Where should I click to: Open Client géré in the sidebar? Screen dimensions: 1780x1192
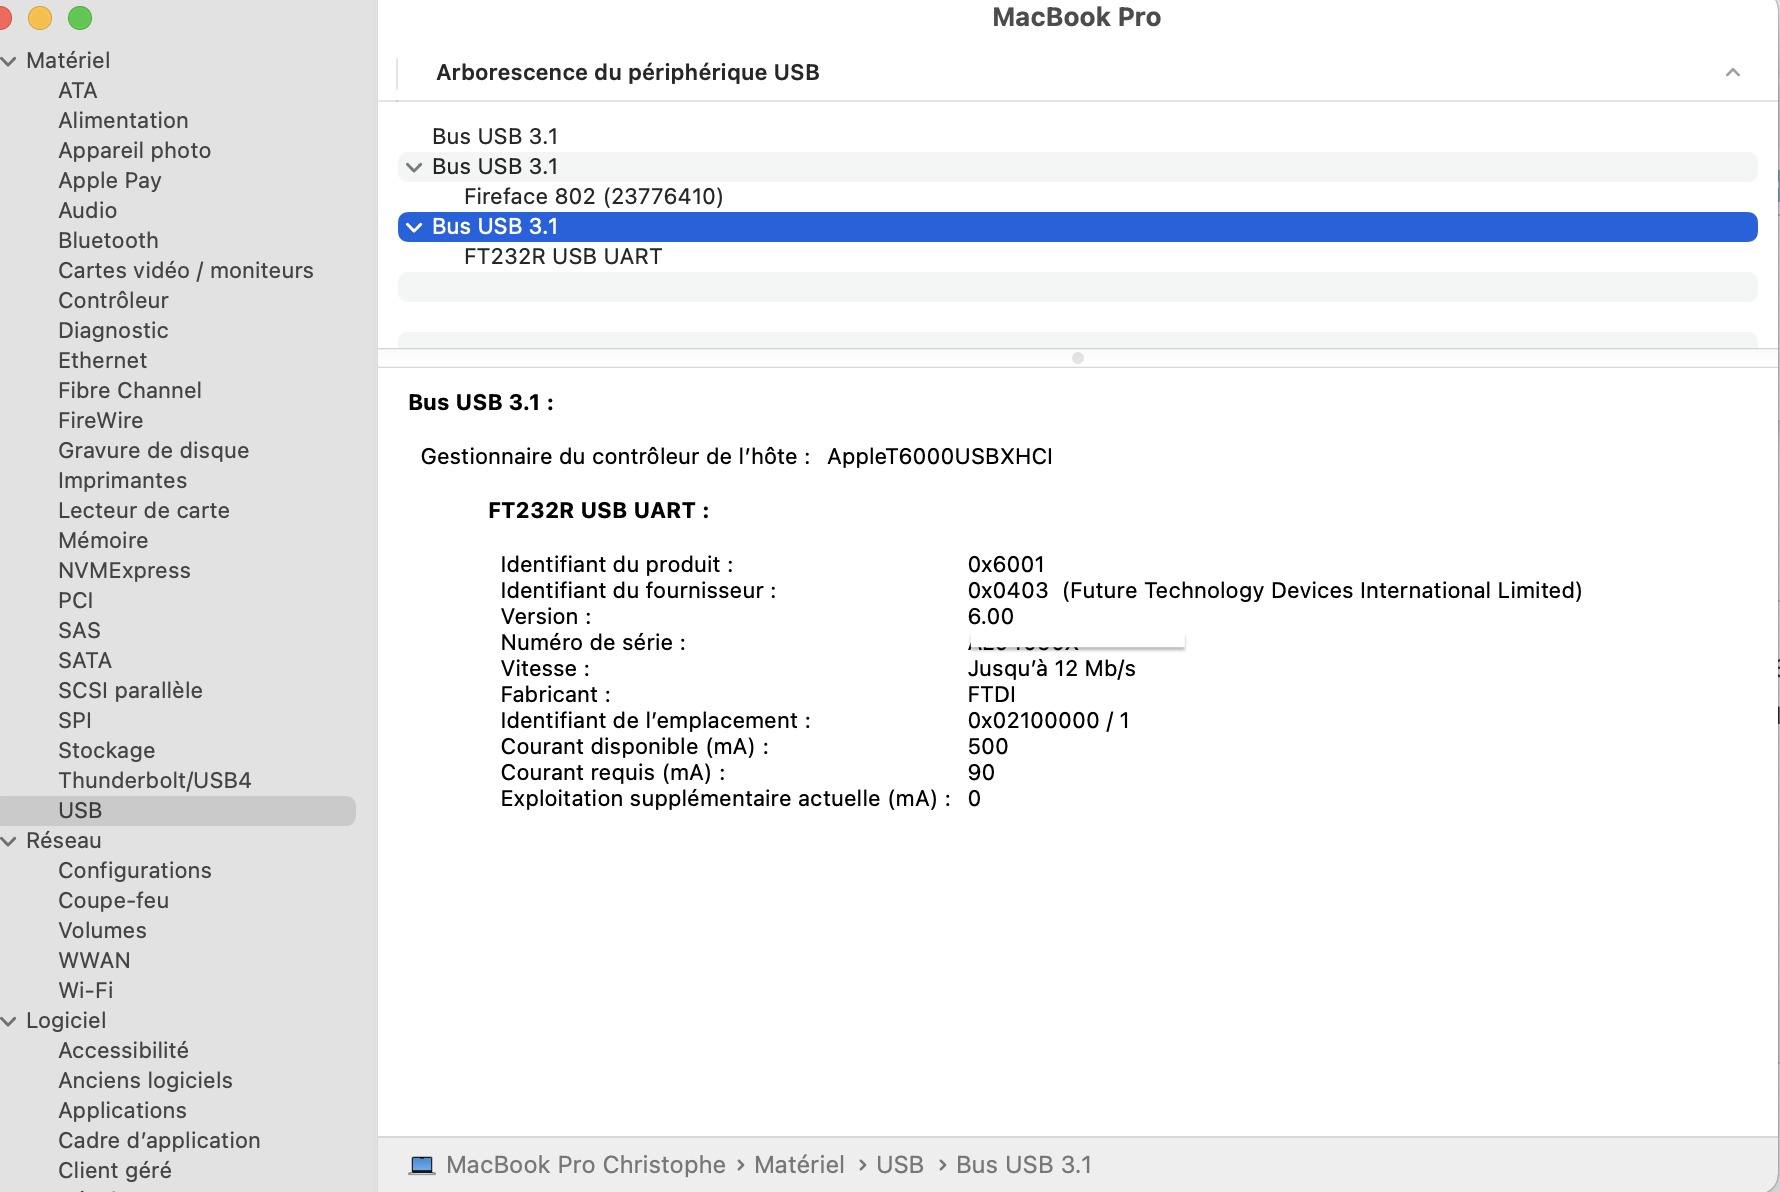click(x=115, y=1171)
